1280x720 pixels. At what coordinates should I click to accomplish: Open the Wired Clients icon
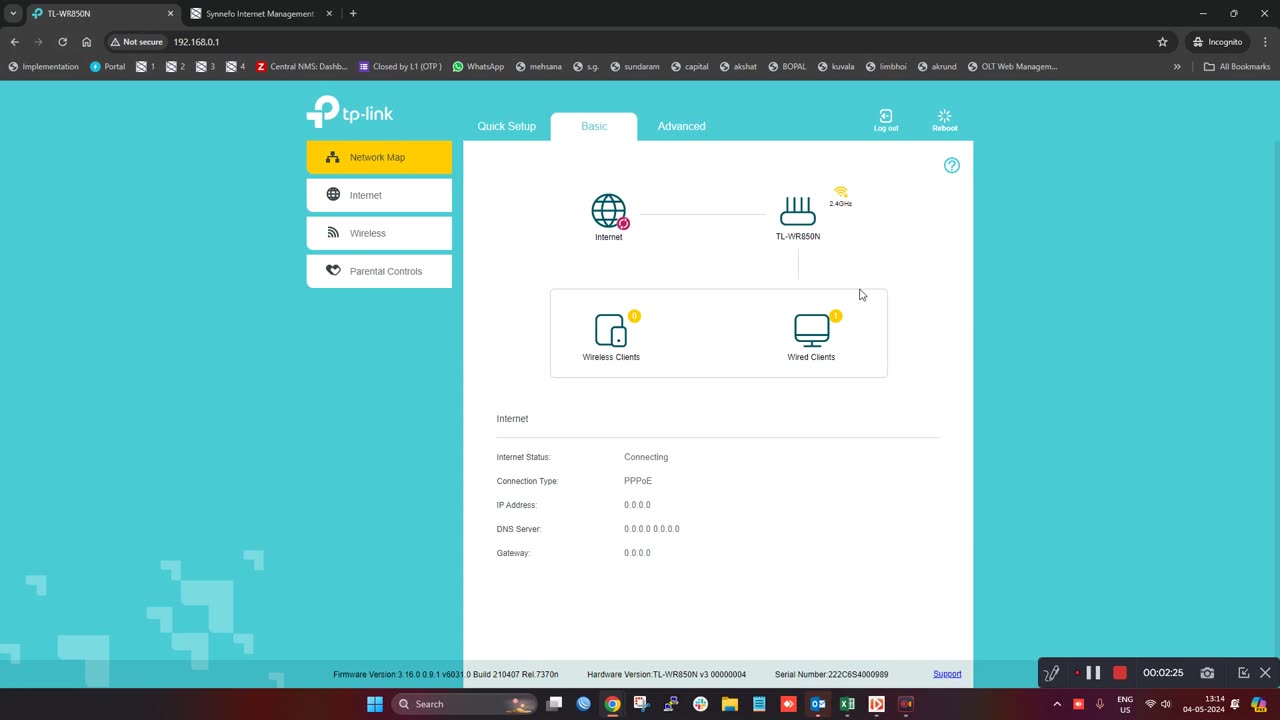coord(811,330)
